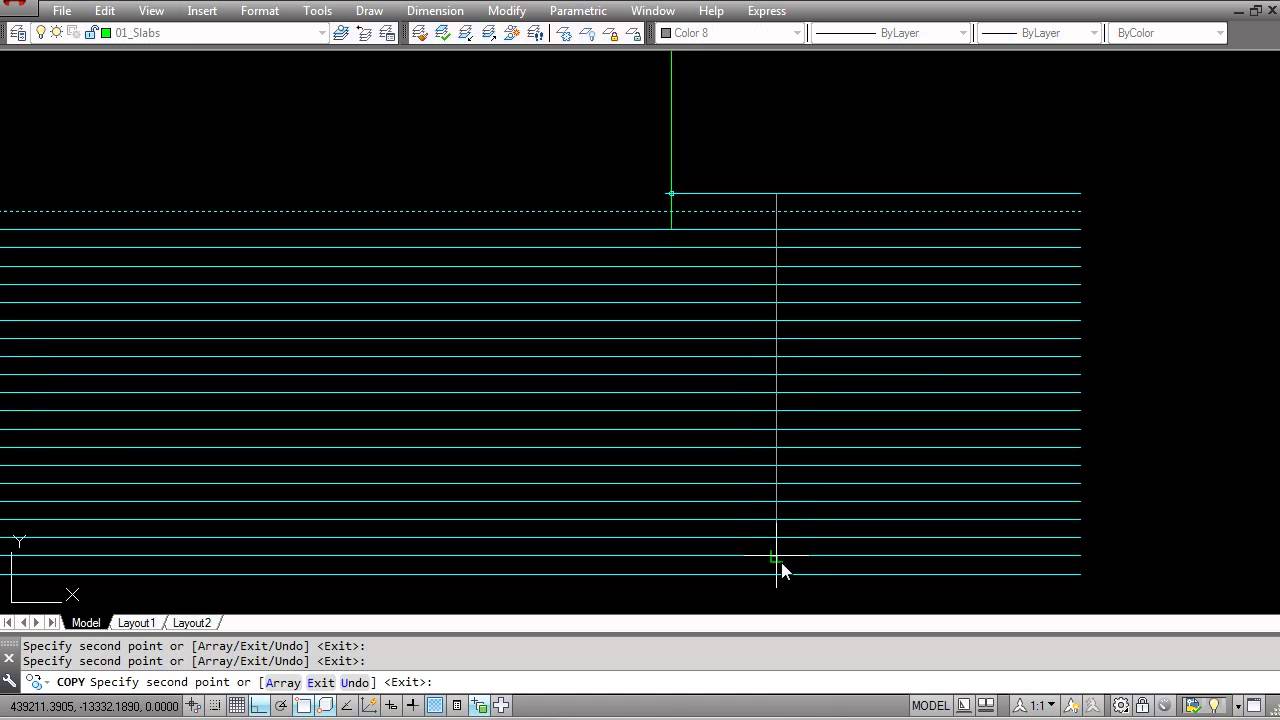1280x720 pixels.
Task: Toggle Grid Display in status bar
Action: click(x=237, y=706)
